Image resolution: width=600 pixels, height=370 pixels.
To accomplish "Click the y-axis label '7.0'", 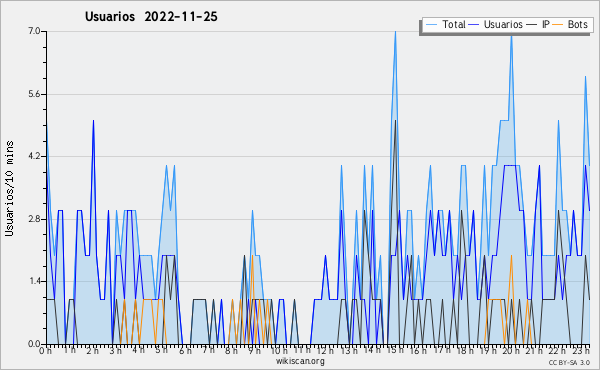I will (34, 31).
